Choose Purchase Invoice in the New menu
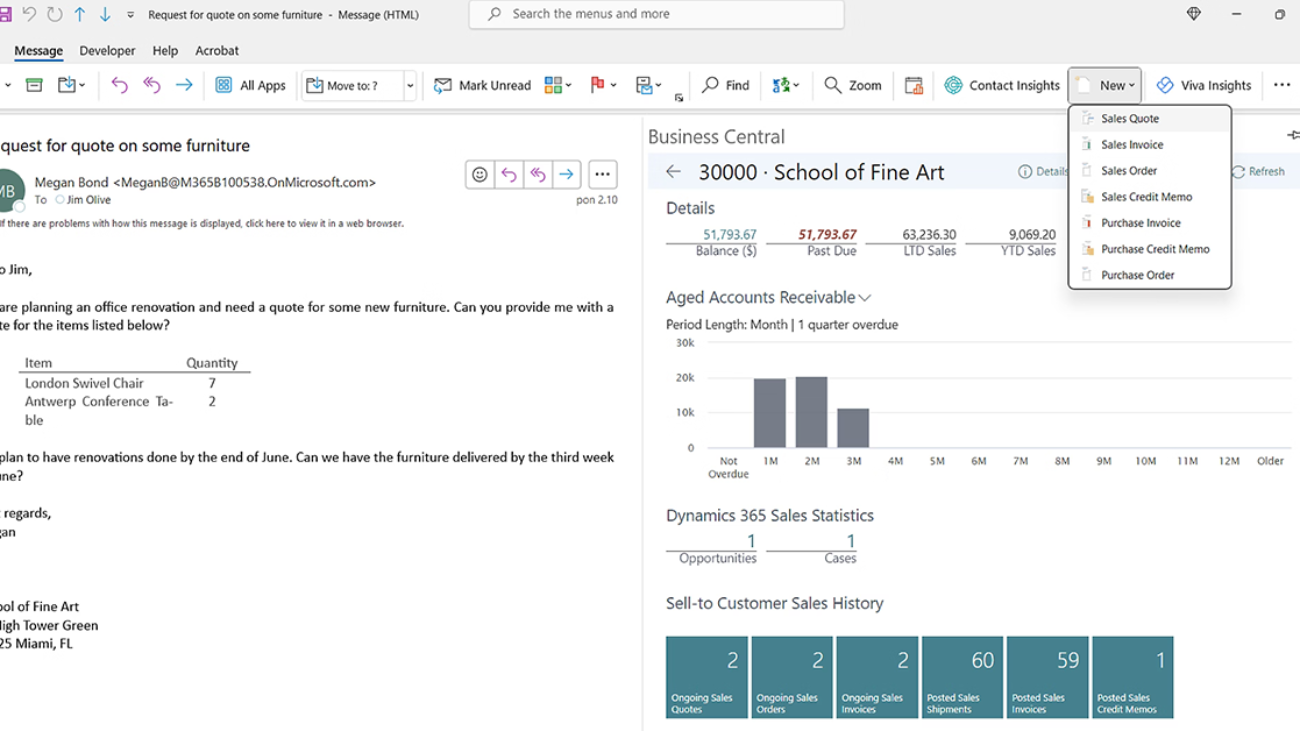Screen dimensions: 1300x731 point(1140,223)
